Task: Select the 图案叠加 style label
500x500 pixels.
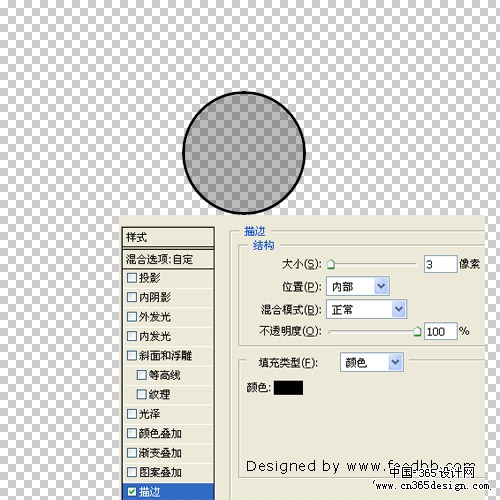Action: click(x=160, y=472)
